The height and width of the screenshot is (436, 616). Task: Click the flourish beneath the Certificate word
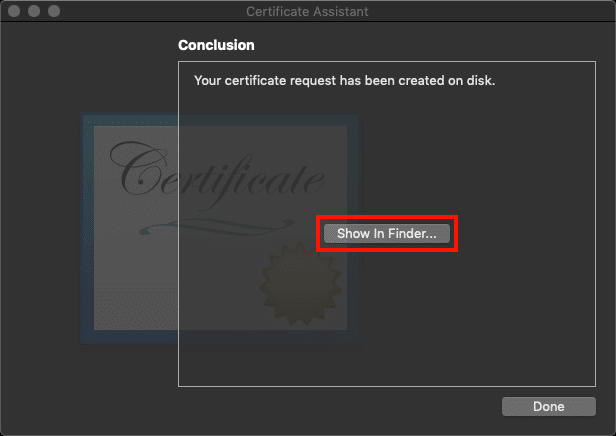tap(200, 226)
